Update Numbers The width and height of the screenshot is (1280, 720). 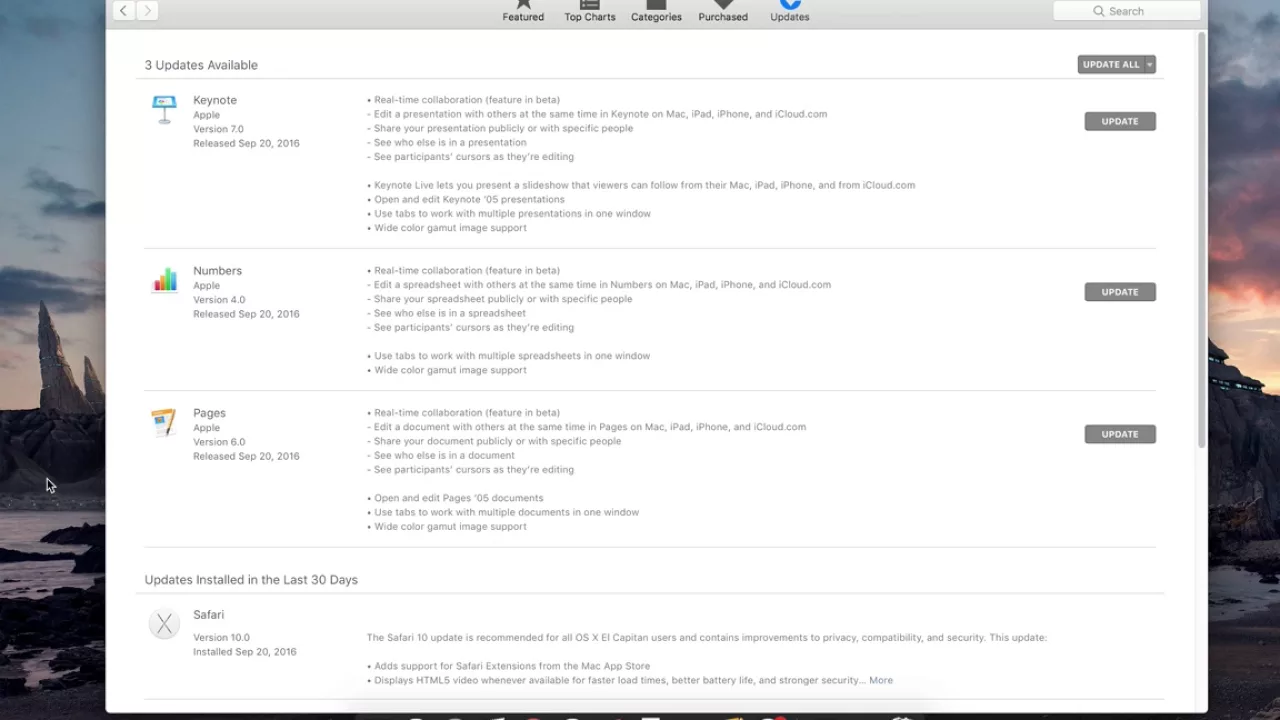pos(1120,292)
